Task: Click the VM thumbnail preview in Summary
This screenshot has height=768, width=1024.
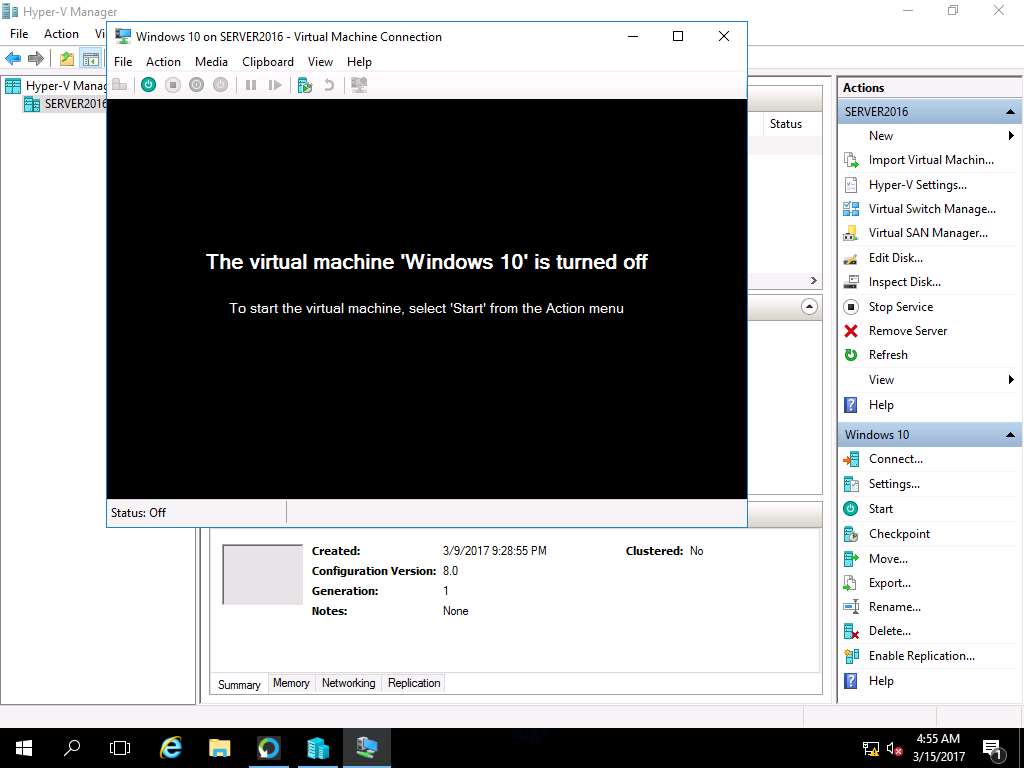Action: [263, 575]
